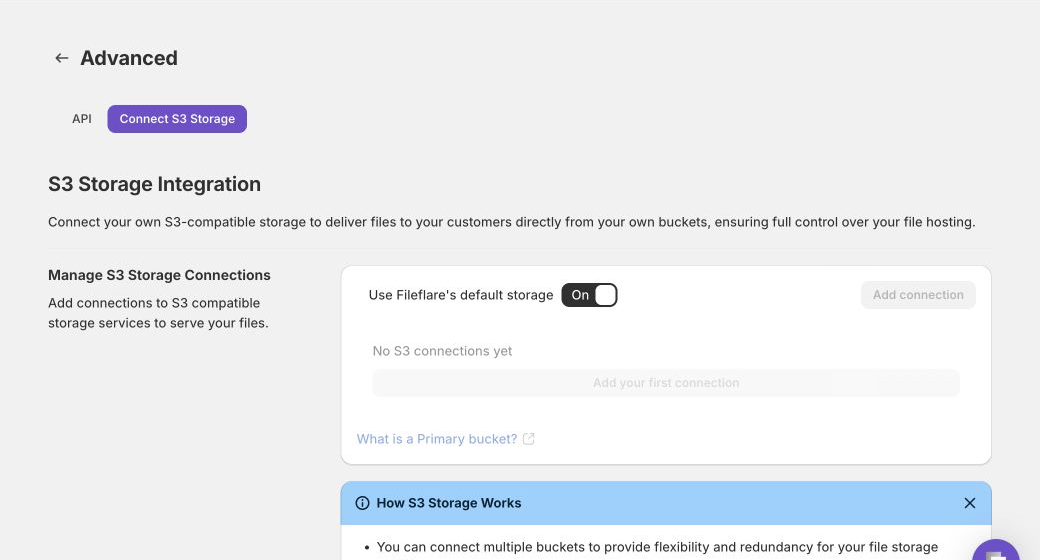Image resolution: width=1040 pixels, height=560 pixels.
Task: Click the Use Fileflare's default storage label
Action: (461, 295)
